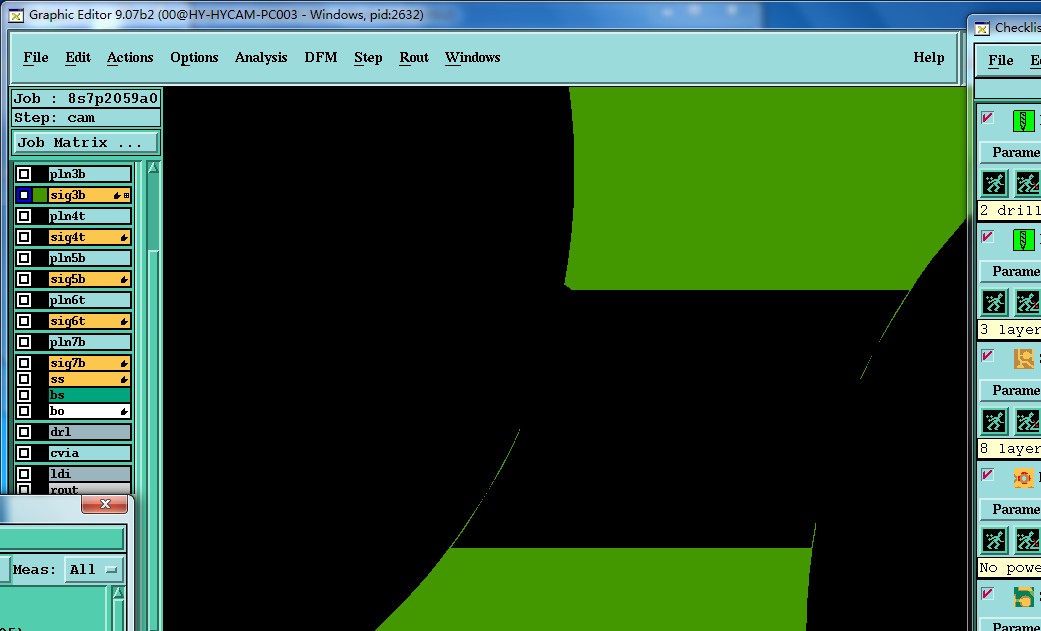Click the second run icon above "8 layer"
This screenshot has height=631, width=1041.
[x=1027, y=421]
